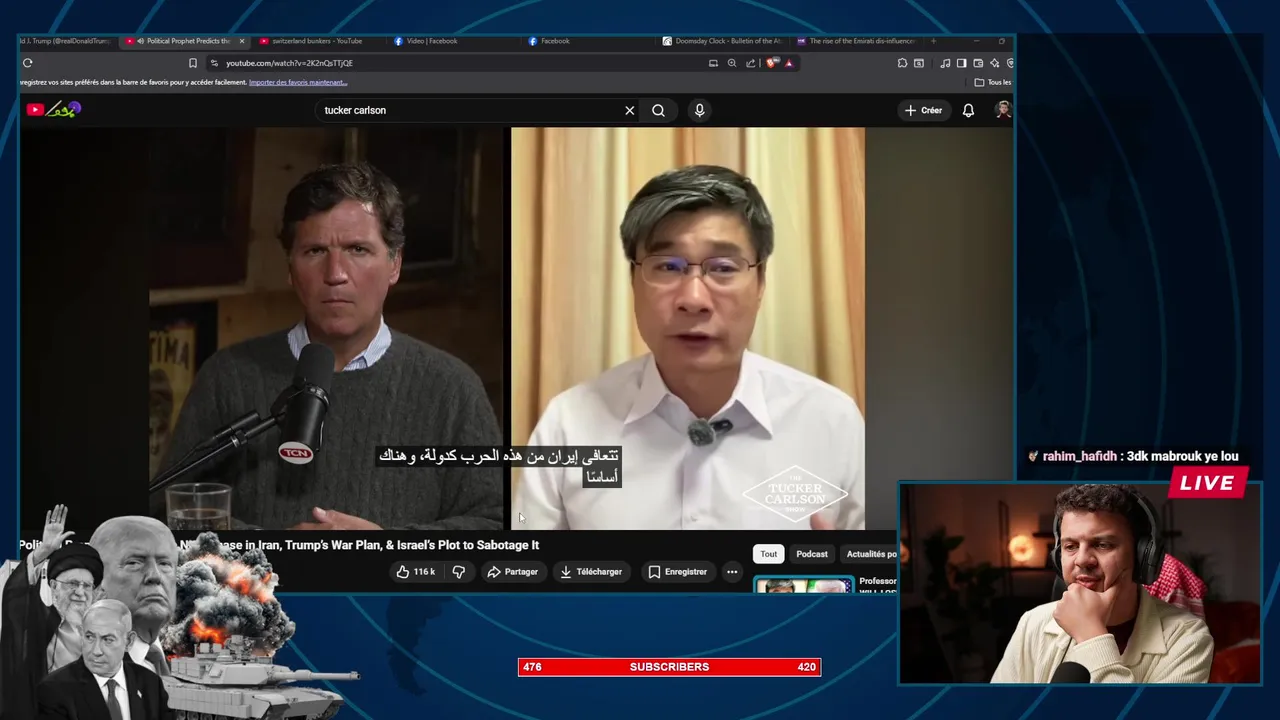Click the YouTube search magnifier button
This screenshot has width=1280, height=720.
658,110
